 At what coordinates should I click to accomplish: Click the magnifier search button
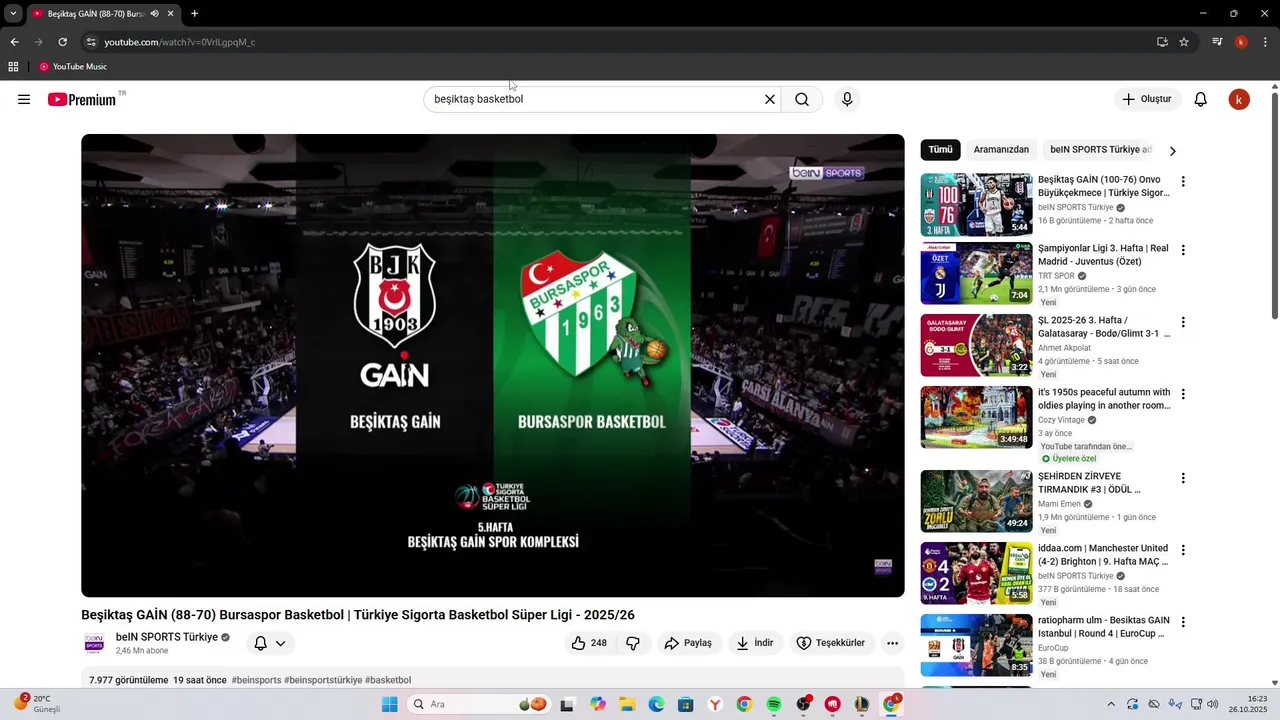[x=802, y=99]
